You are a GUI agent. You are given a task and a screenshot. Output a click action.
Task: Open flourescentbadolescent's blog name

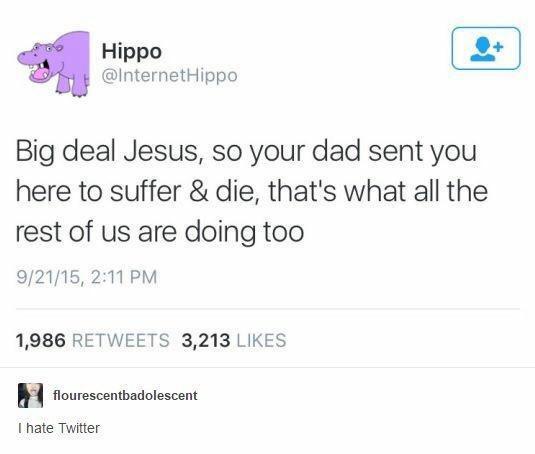point(125,395)
